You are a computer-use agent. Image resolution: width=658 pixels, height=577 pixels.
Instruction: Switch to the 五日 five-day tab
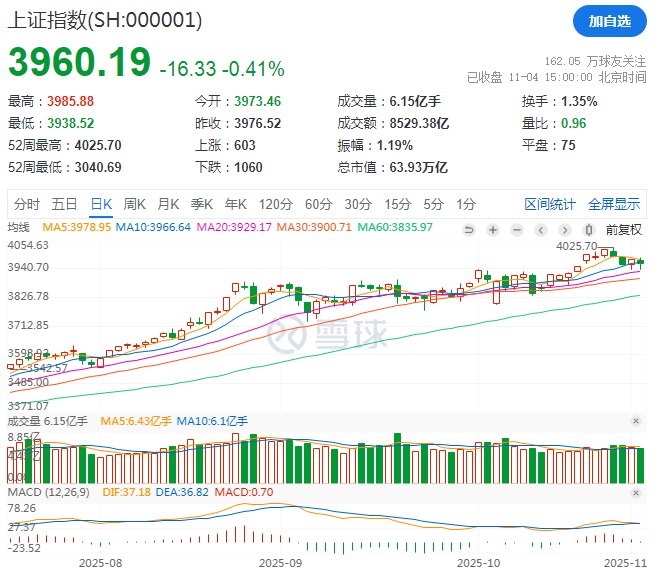click(x=64, y=204)
